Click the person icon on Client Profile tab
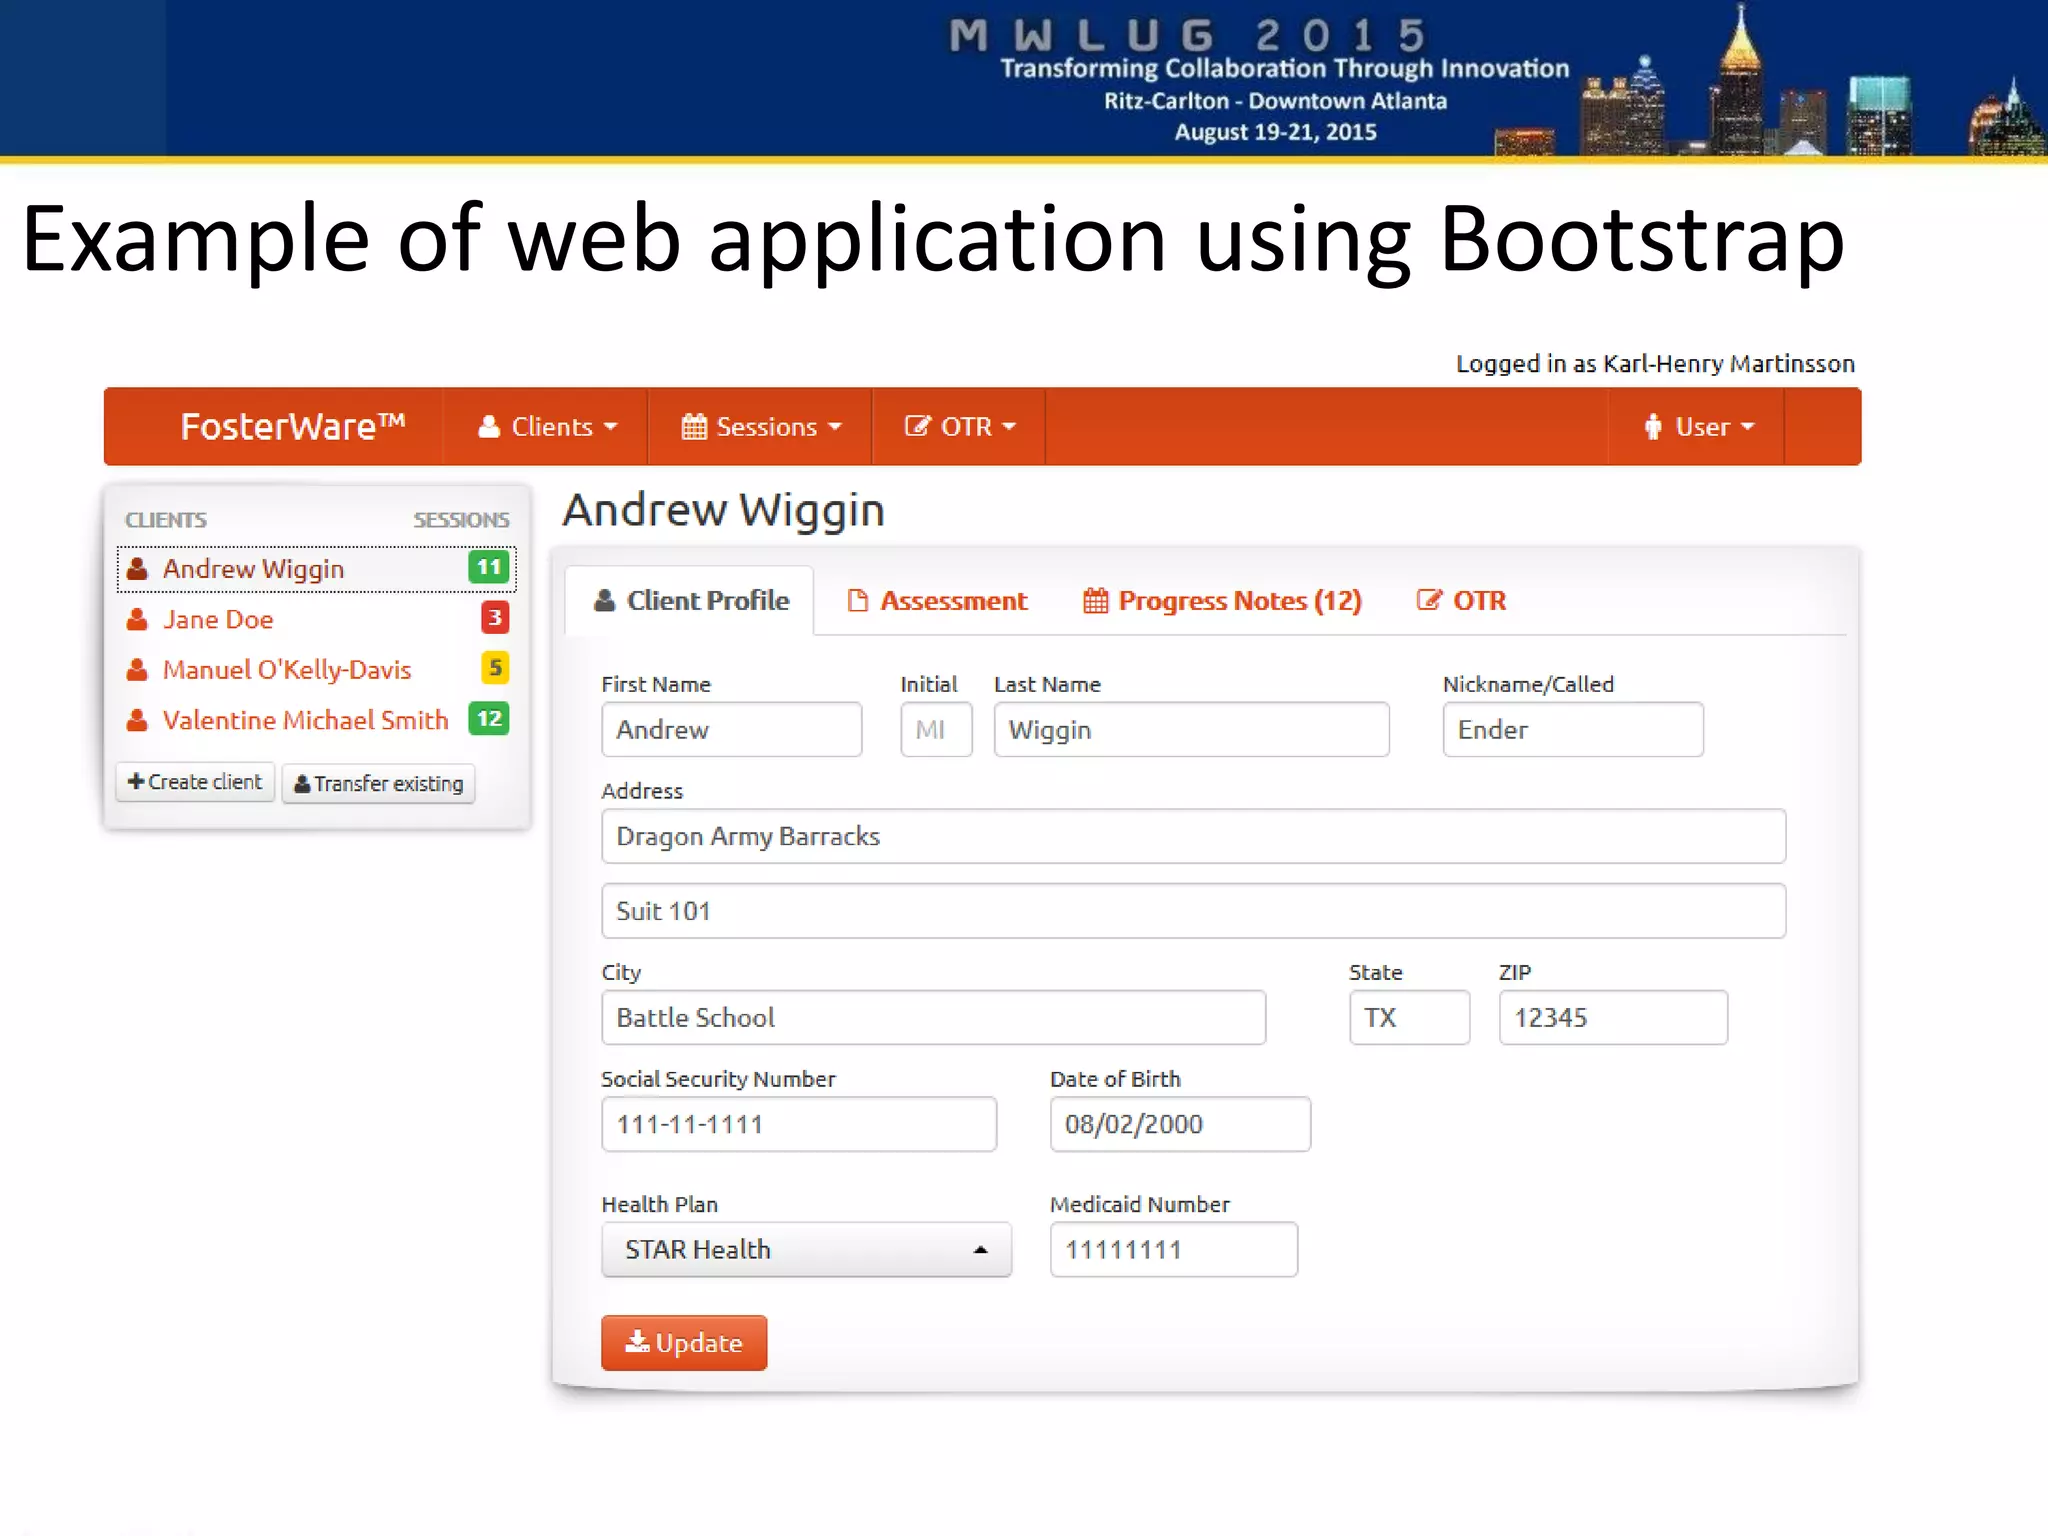The height and width of the screenshot is (1536, 2048). click(605, 600)
